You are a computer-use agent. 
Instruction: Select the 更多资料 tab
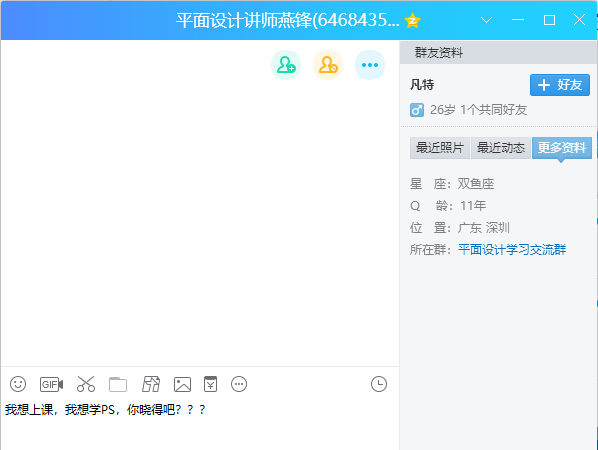click(562, 148)
